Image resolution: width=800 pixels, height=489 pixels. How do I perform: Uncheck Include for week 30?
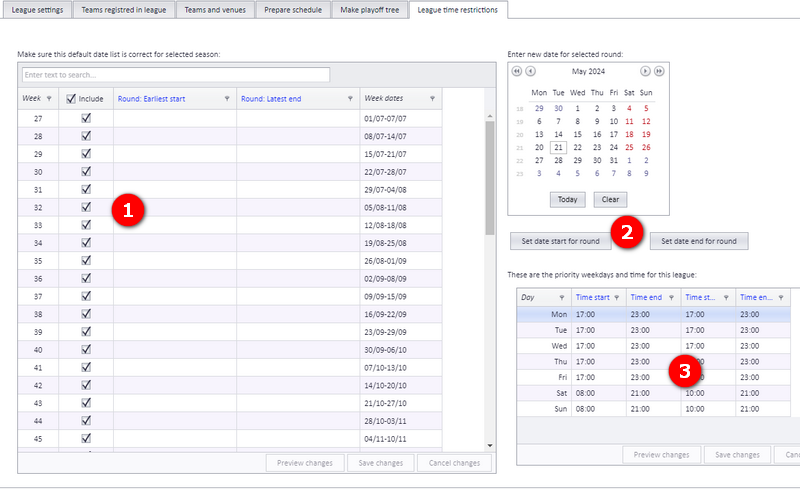click(x=86, y=172)
